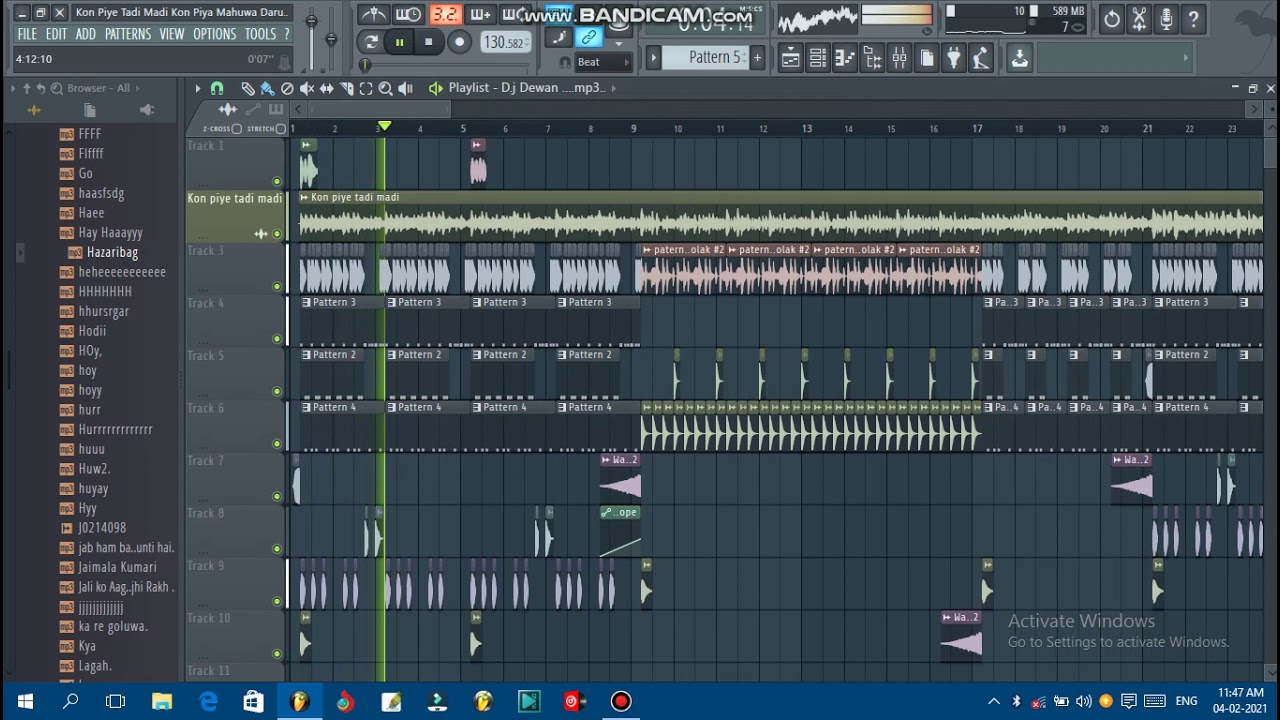Select Jaimala Kumari in the browser
1280x720 pixels.
117,567
